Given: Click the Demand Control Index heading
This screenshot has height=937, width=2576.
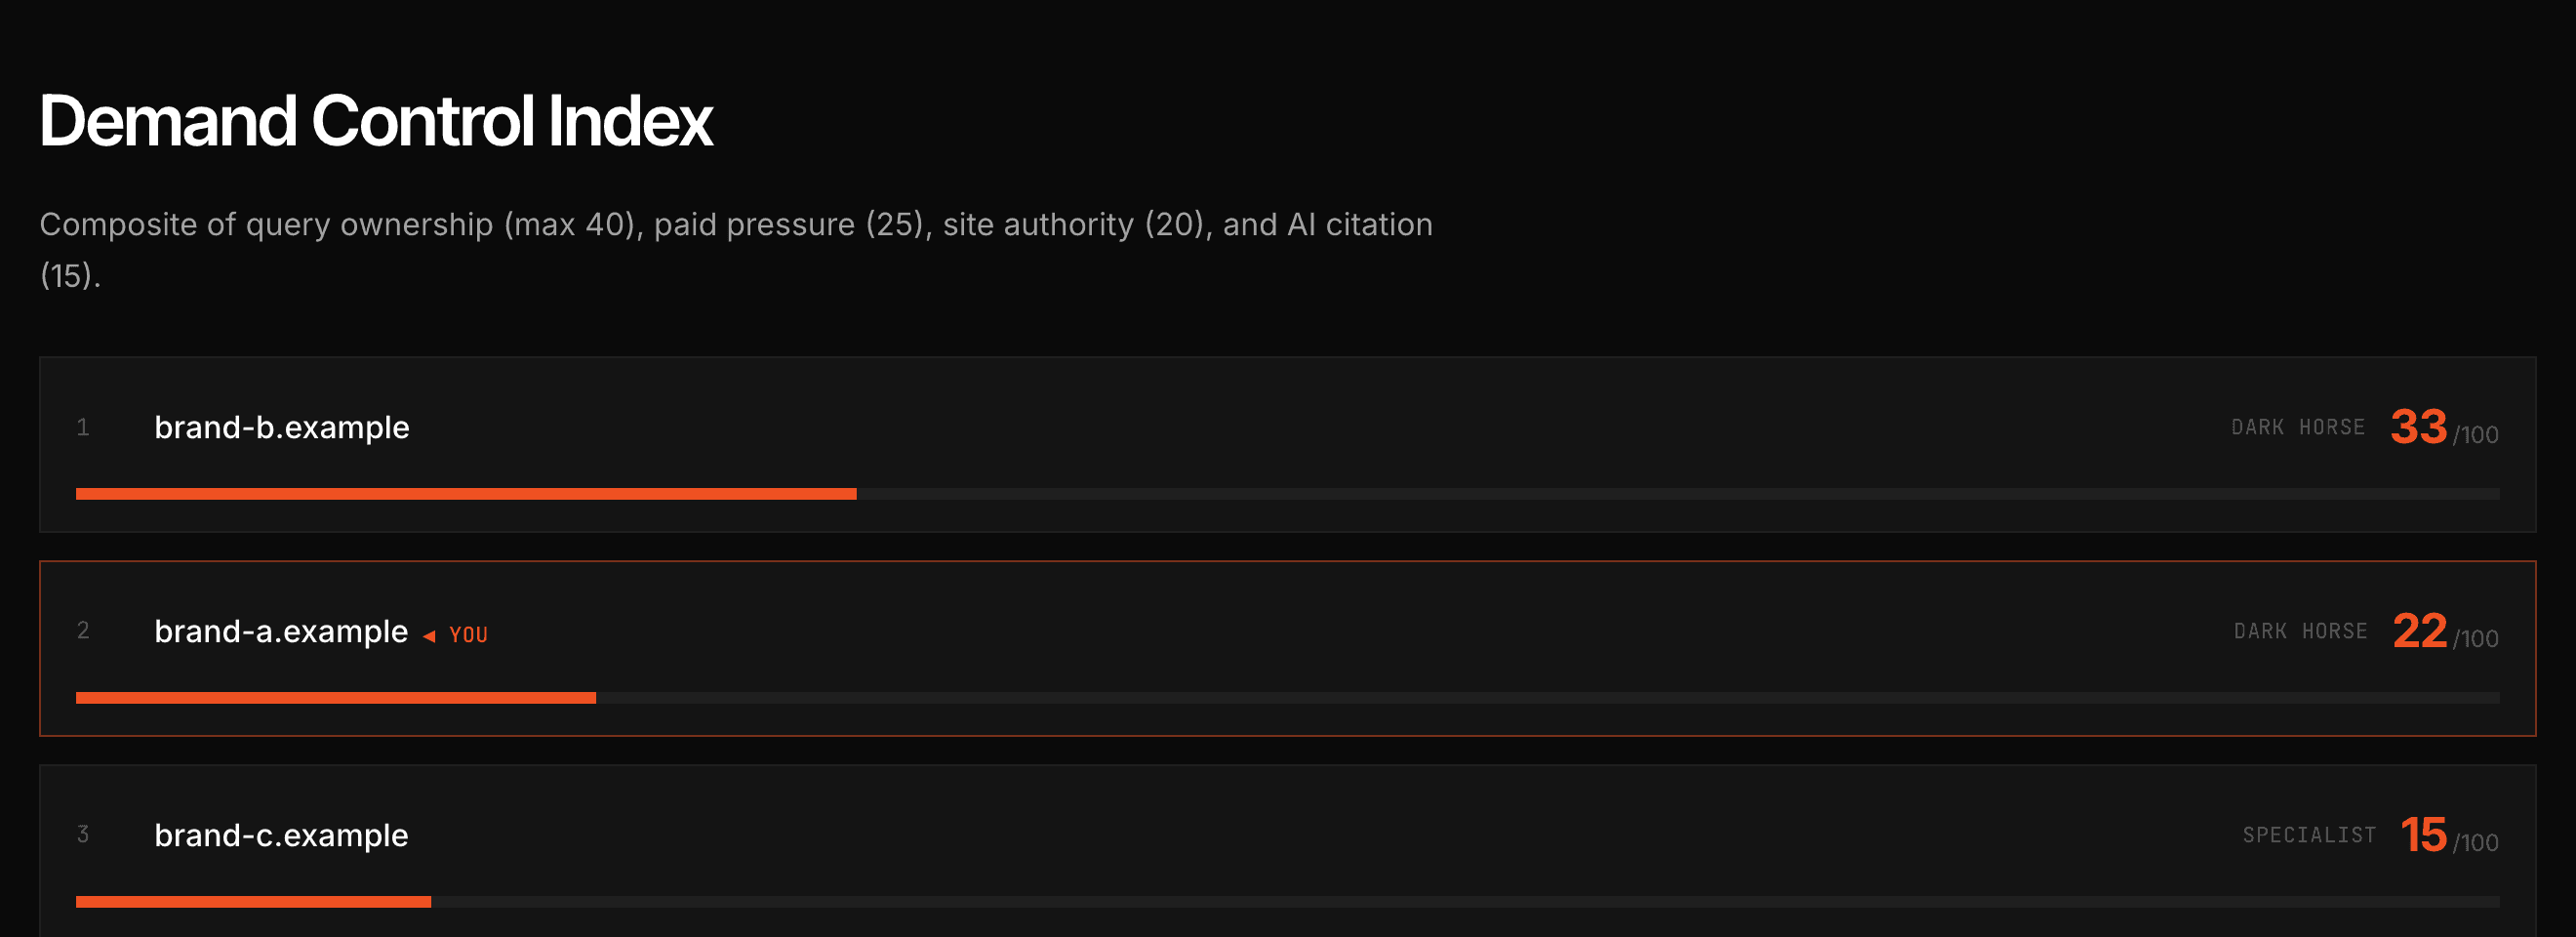Looking at the screenshot, I should click(376, 121).
